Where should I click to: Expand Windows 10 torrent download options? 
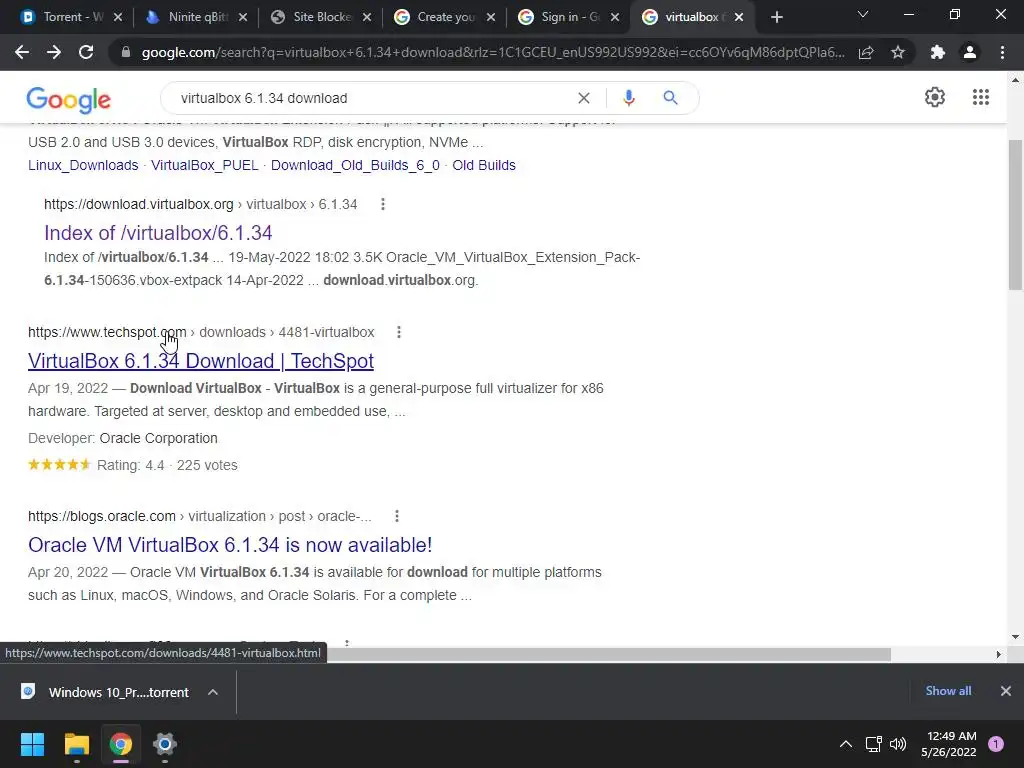(x=213, y=692)
